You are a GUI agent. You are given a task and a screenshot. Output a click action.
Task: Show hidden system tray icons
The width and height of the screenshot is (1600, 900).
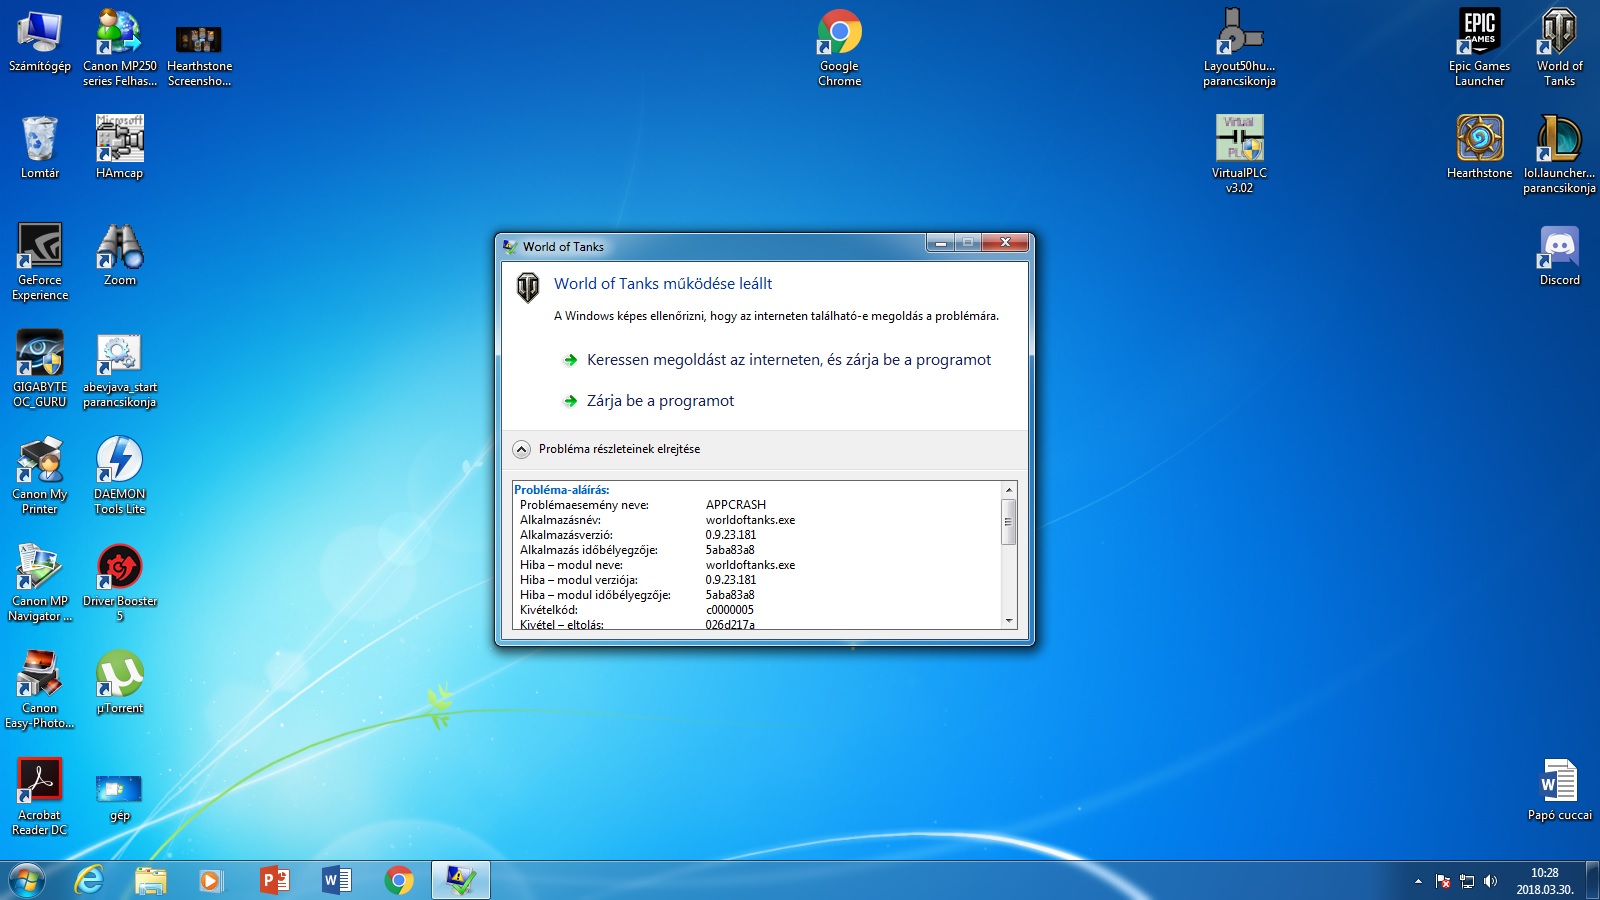pos(1418,881)
